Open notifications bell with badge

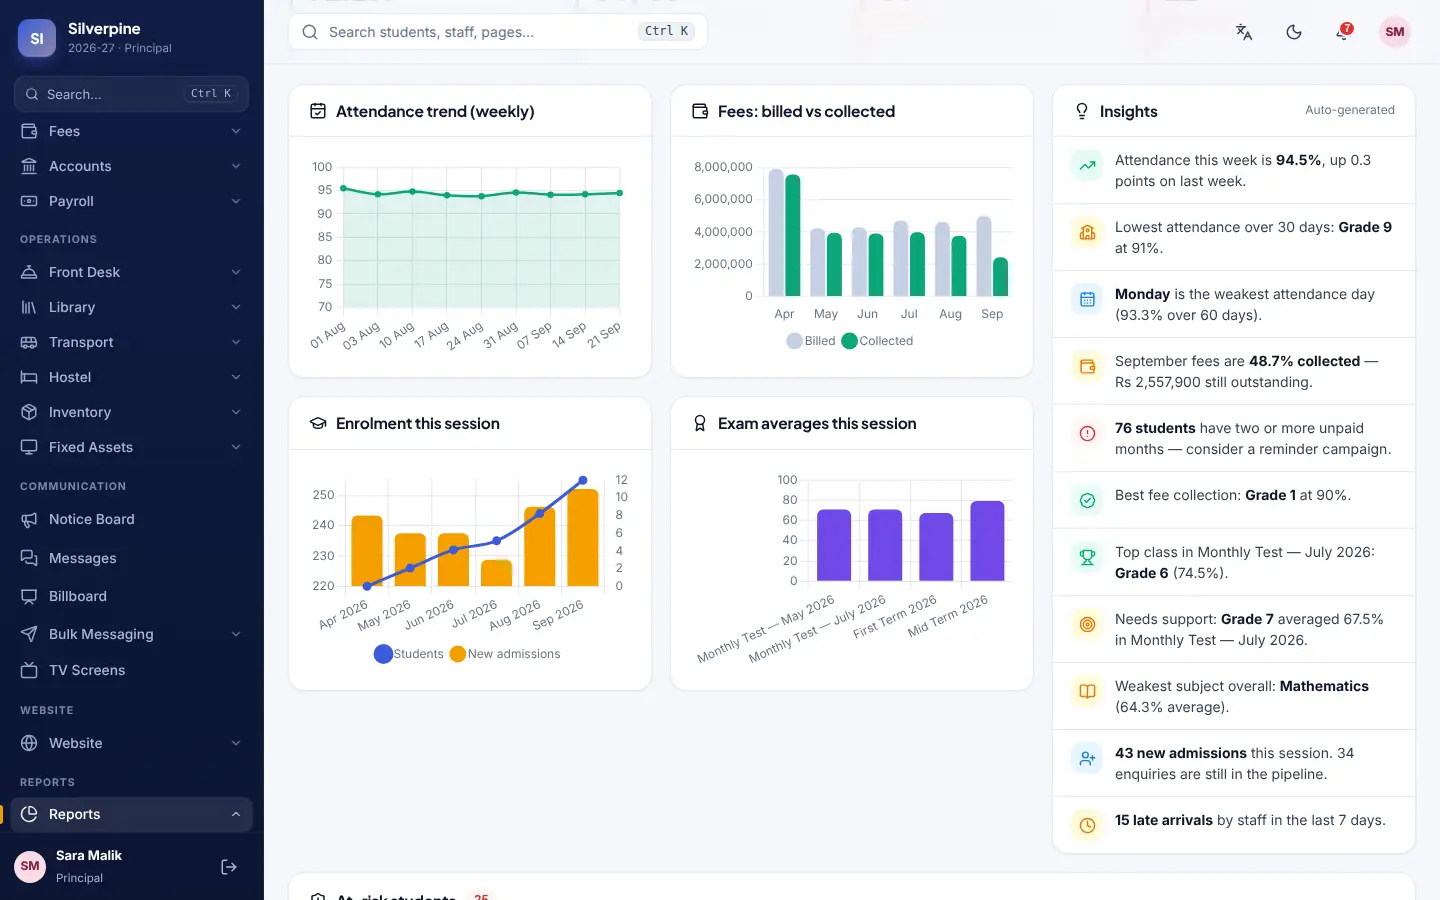coord(1343,32)
